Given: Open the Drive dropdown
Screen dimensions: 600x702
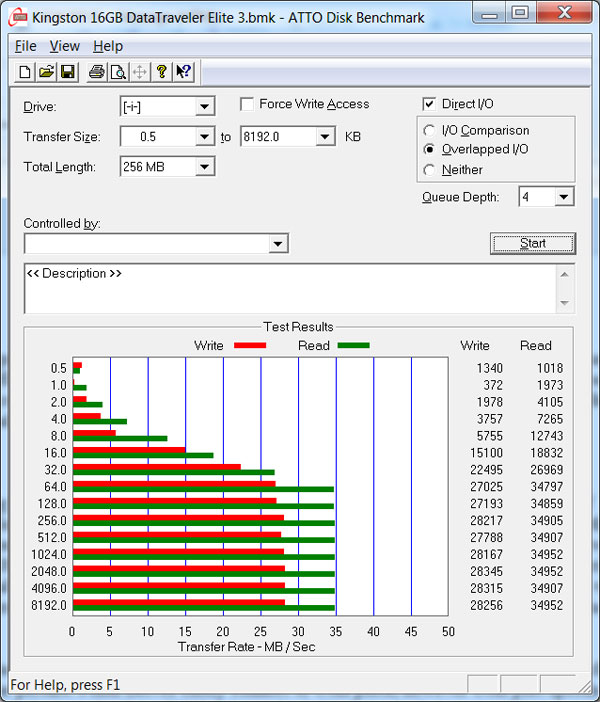Looking at the screenshot, I should tap(205, 107).
